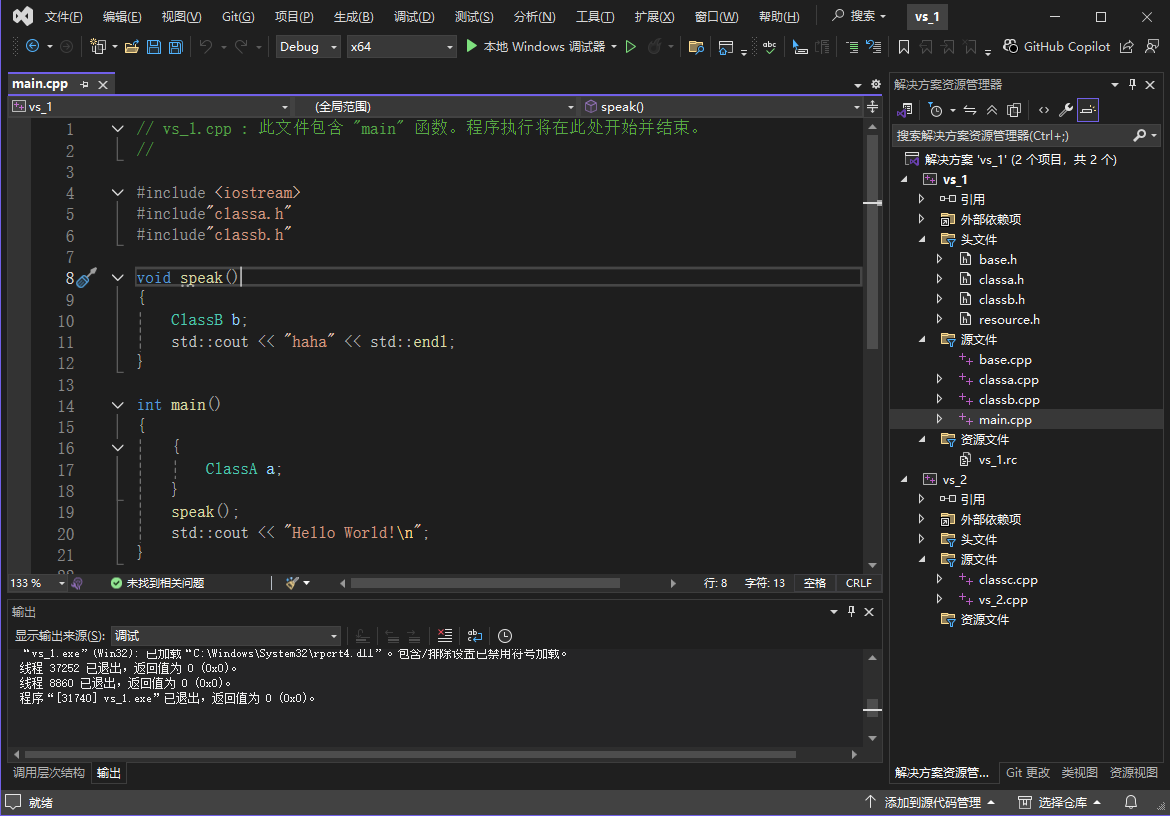This screenshot has width=1170, height=816.
Task: Click the navigate backward arrow icon
Action: click(32, 46)
